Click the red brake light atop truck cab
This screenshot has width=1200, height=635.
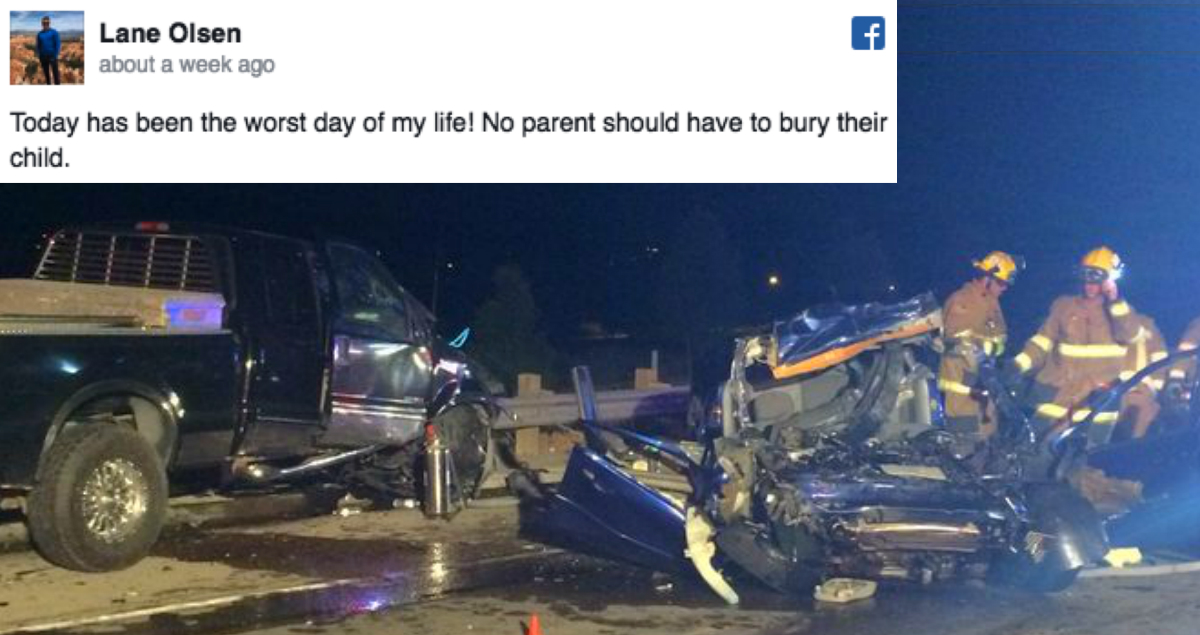152,227
